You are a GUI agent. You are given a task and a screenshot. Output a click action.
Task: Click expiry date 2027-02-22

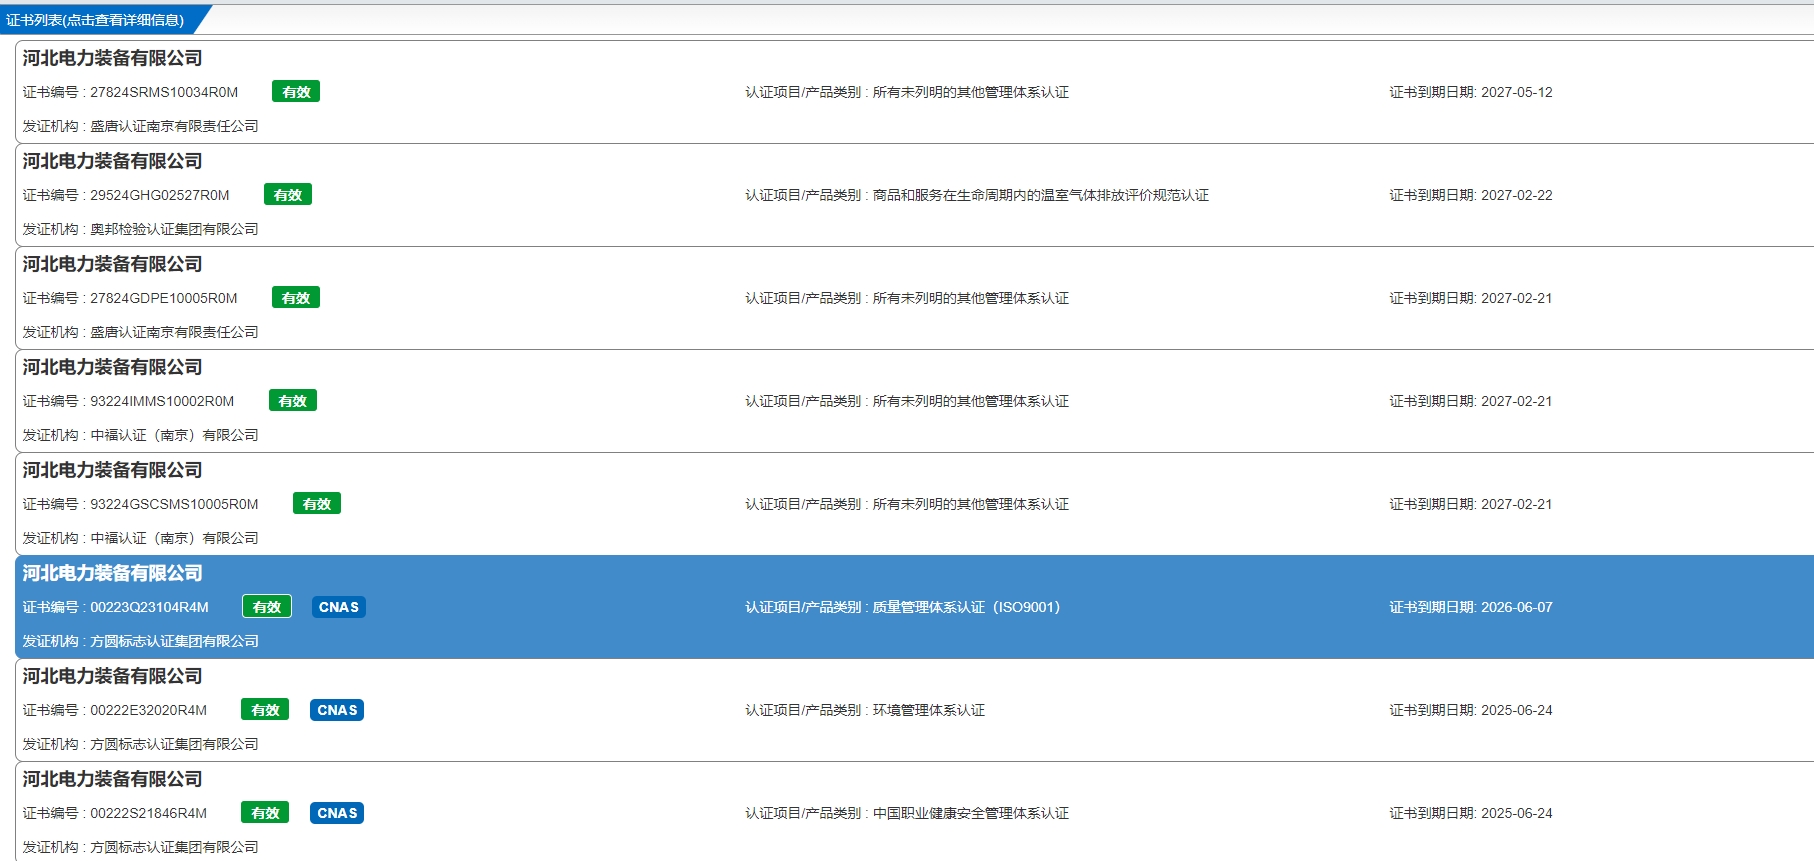pos(1517,195)
